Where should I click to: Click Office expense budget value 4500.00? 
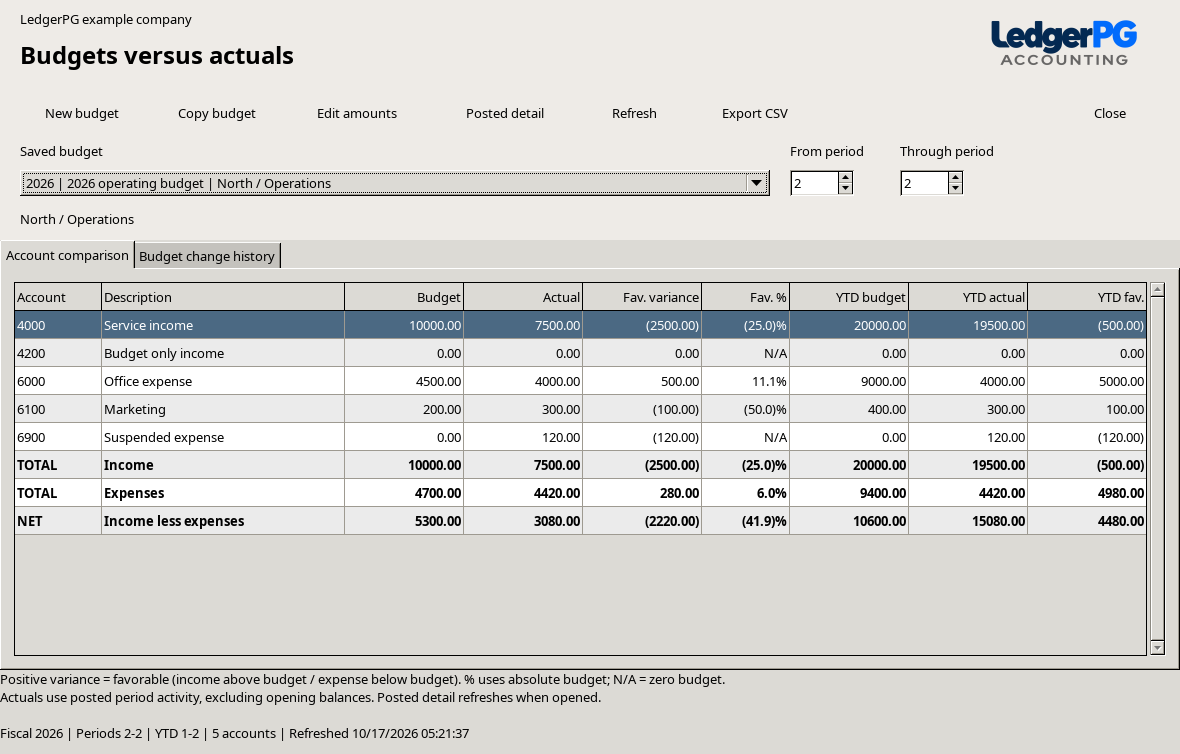tap(403, 381)
